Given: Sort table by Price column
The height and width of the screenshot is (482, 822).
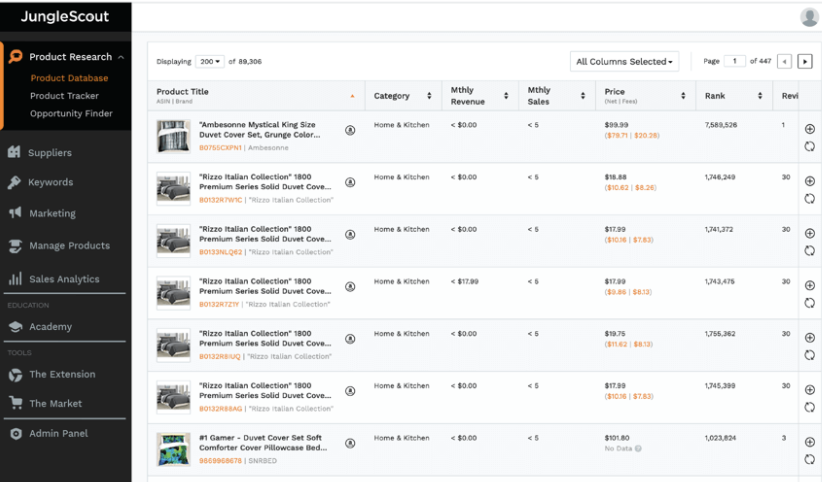Looking at the screenshot, I should (683, 95).
